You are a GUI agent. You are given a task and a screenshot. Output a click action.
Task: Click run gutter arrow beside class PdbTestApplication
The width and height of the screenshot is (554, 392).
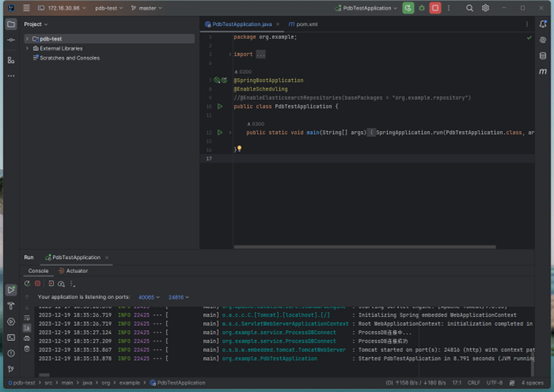coord(220,106)
